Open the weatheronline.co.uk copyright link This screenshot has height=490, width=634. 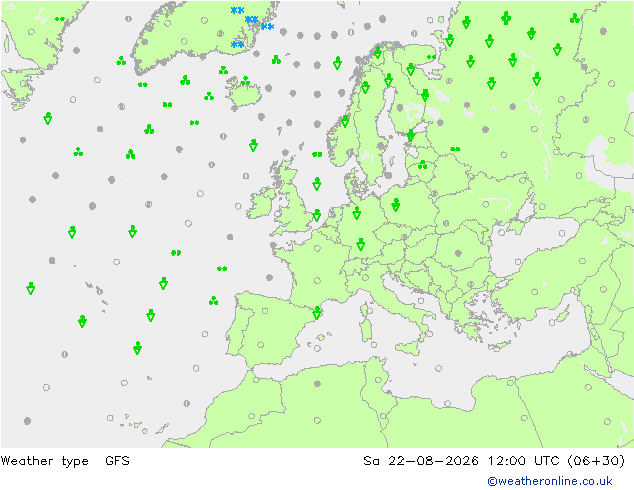coord(550,481)
